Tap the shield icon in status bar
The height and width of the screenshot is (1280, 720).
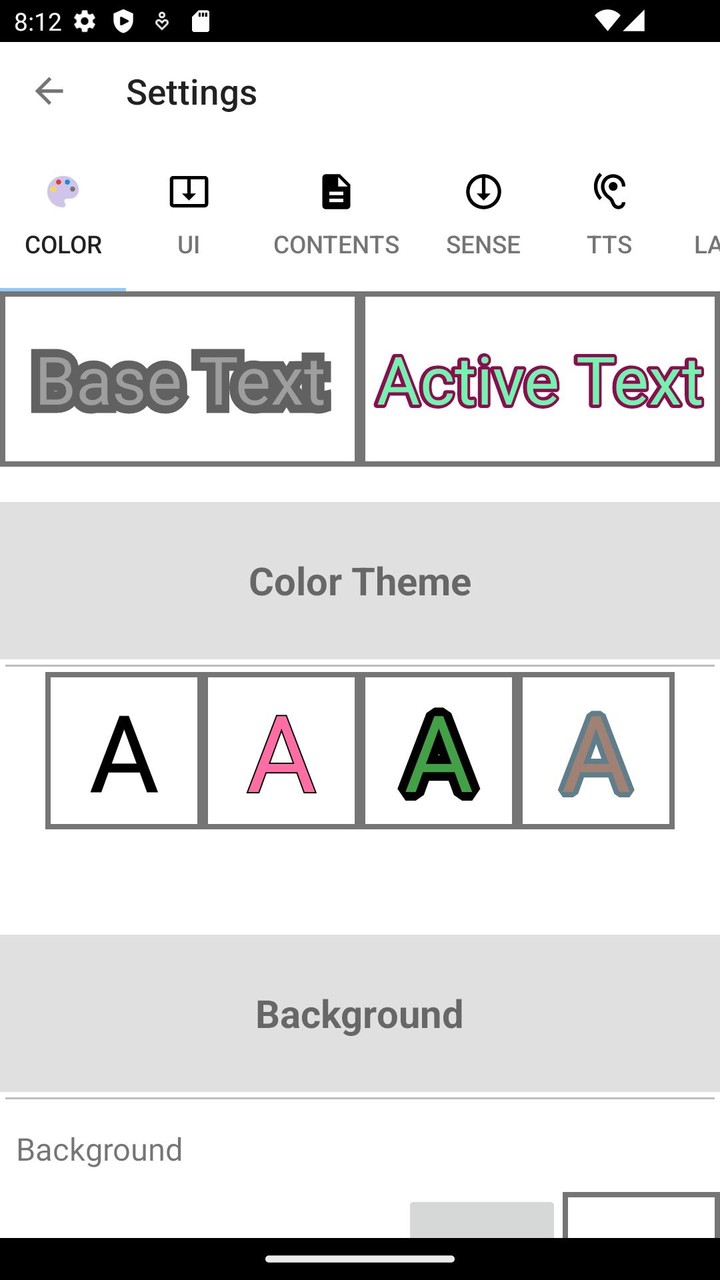coord(123,21)
